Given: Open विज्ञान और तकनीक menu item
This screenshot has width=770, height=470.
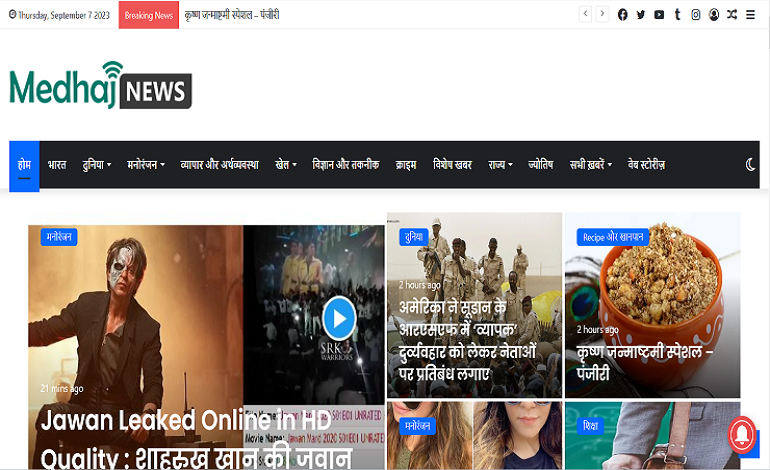Looking at the screenshot, I should coord(346,165).
